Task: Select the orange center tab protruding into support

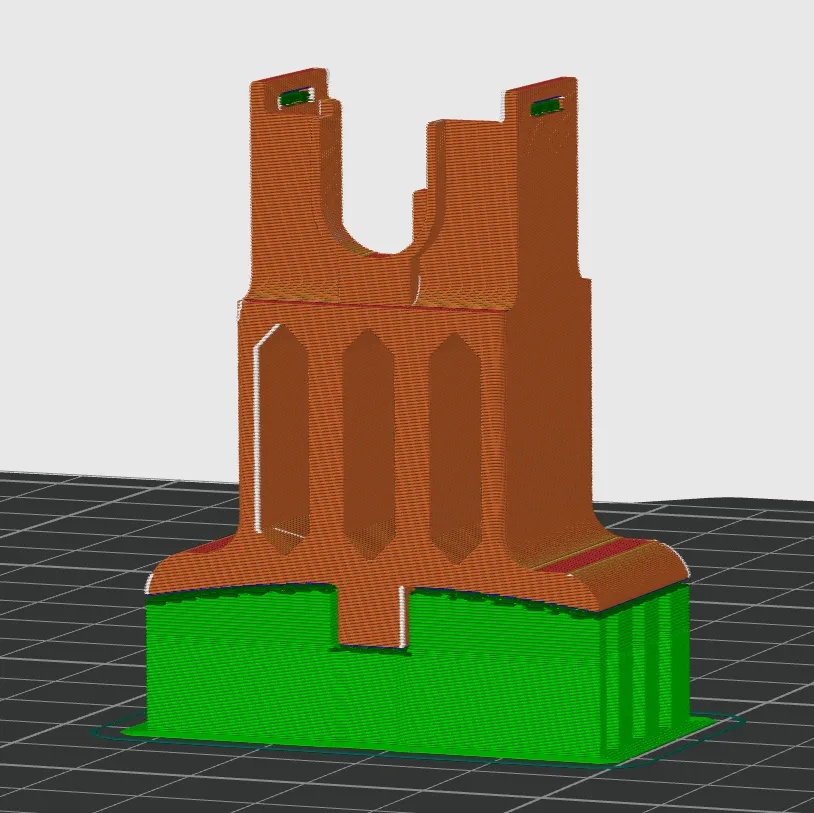Action: click(x=370, y=617)
